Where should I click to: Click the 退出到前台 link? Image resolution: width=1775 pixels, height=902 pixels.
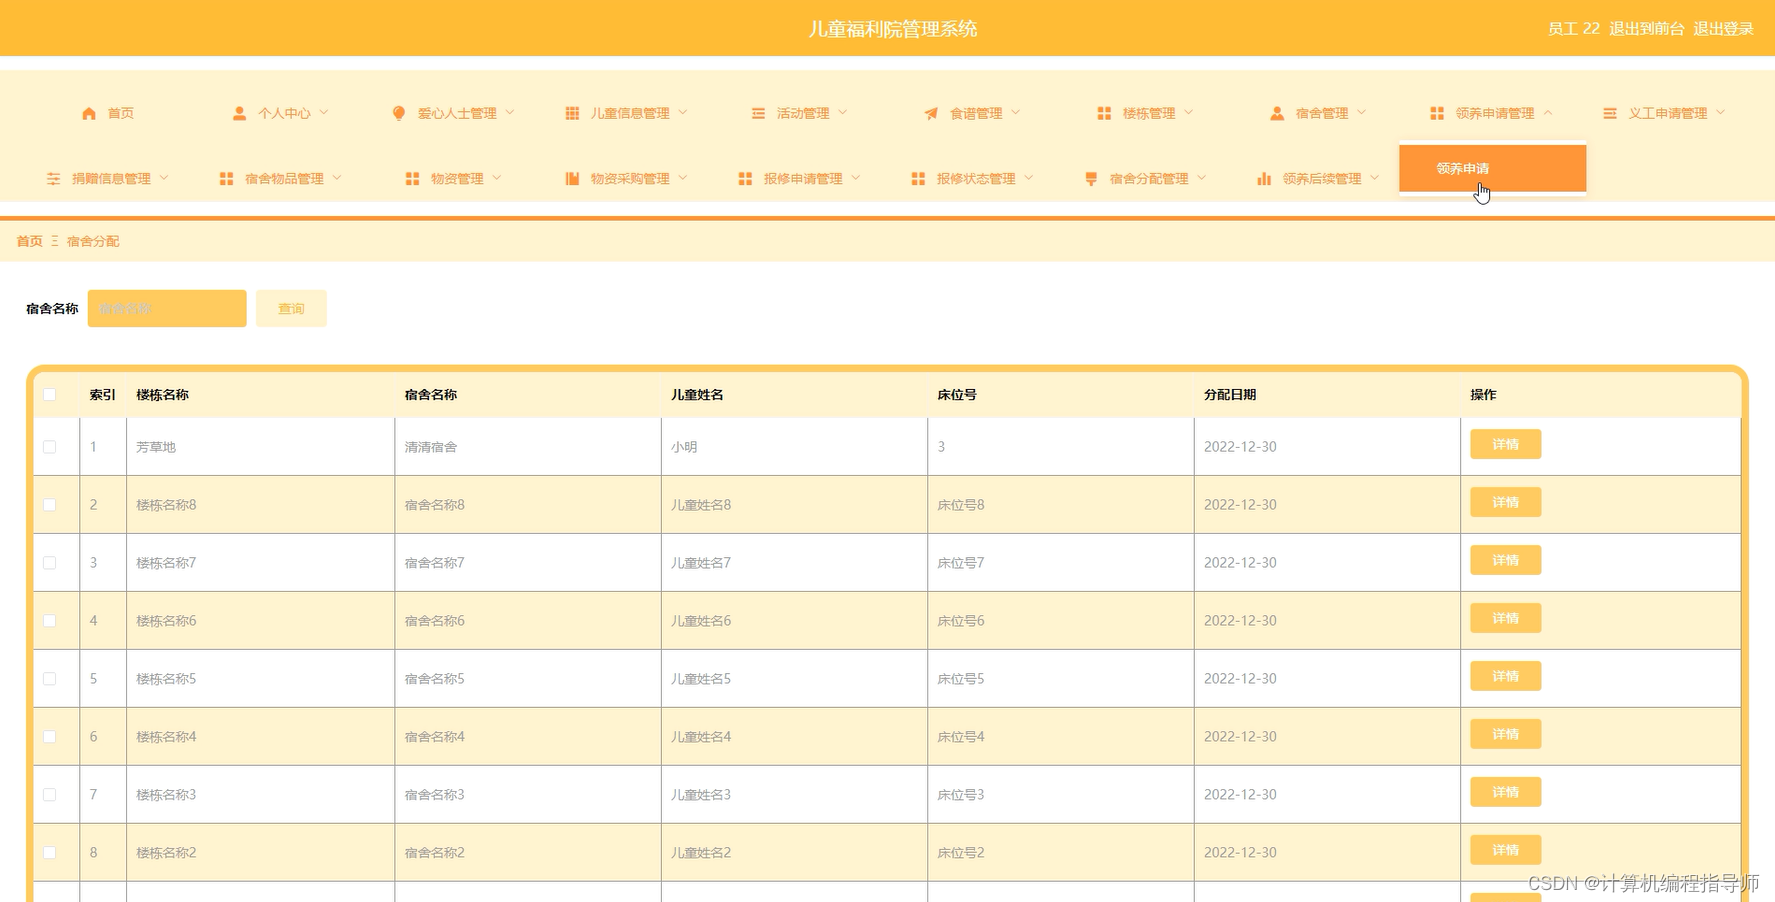coord(1646,29)
